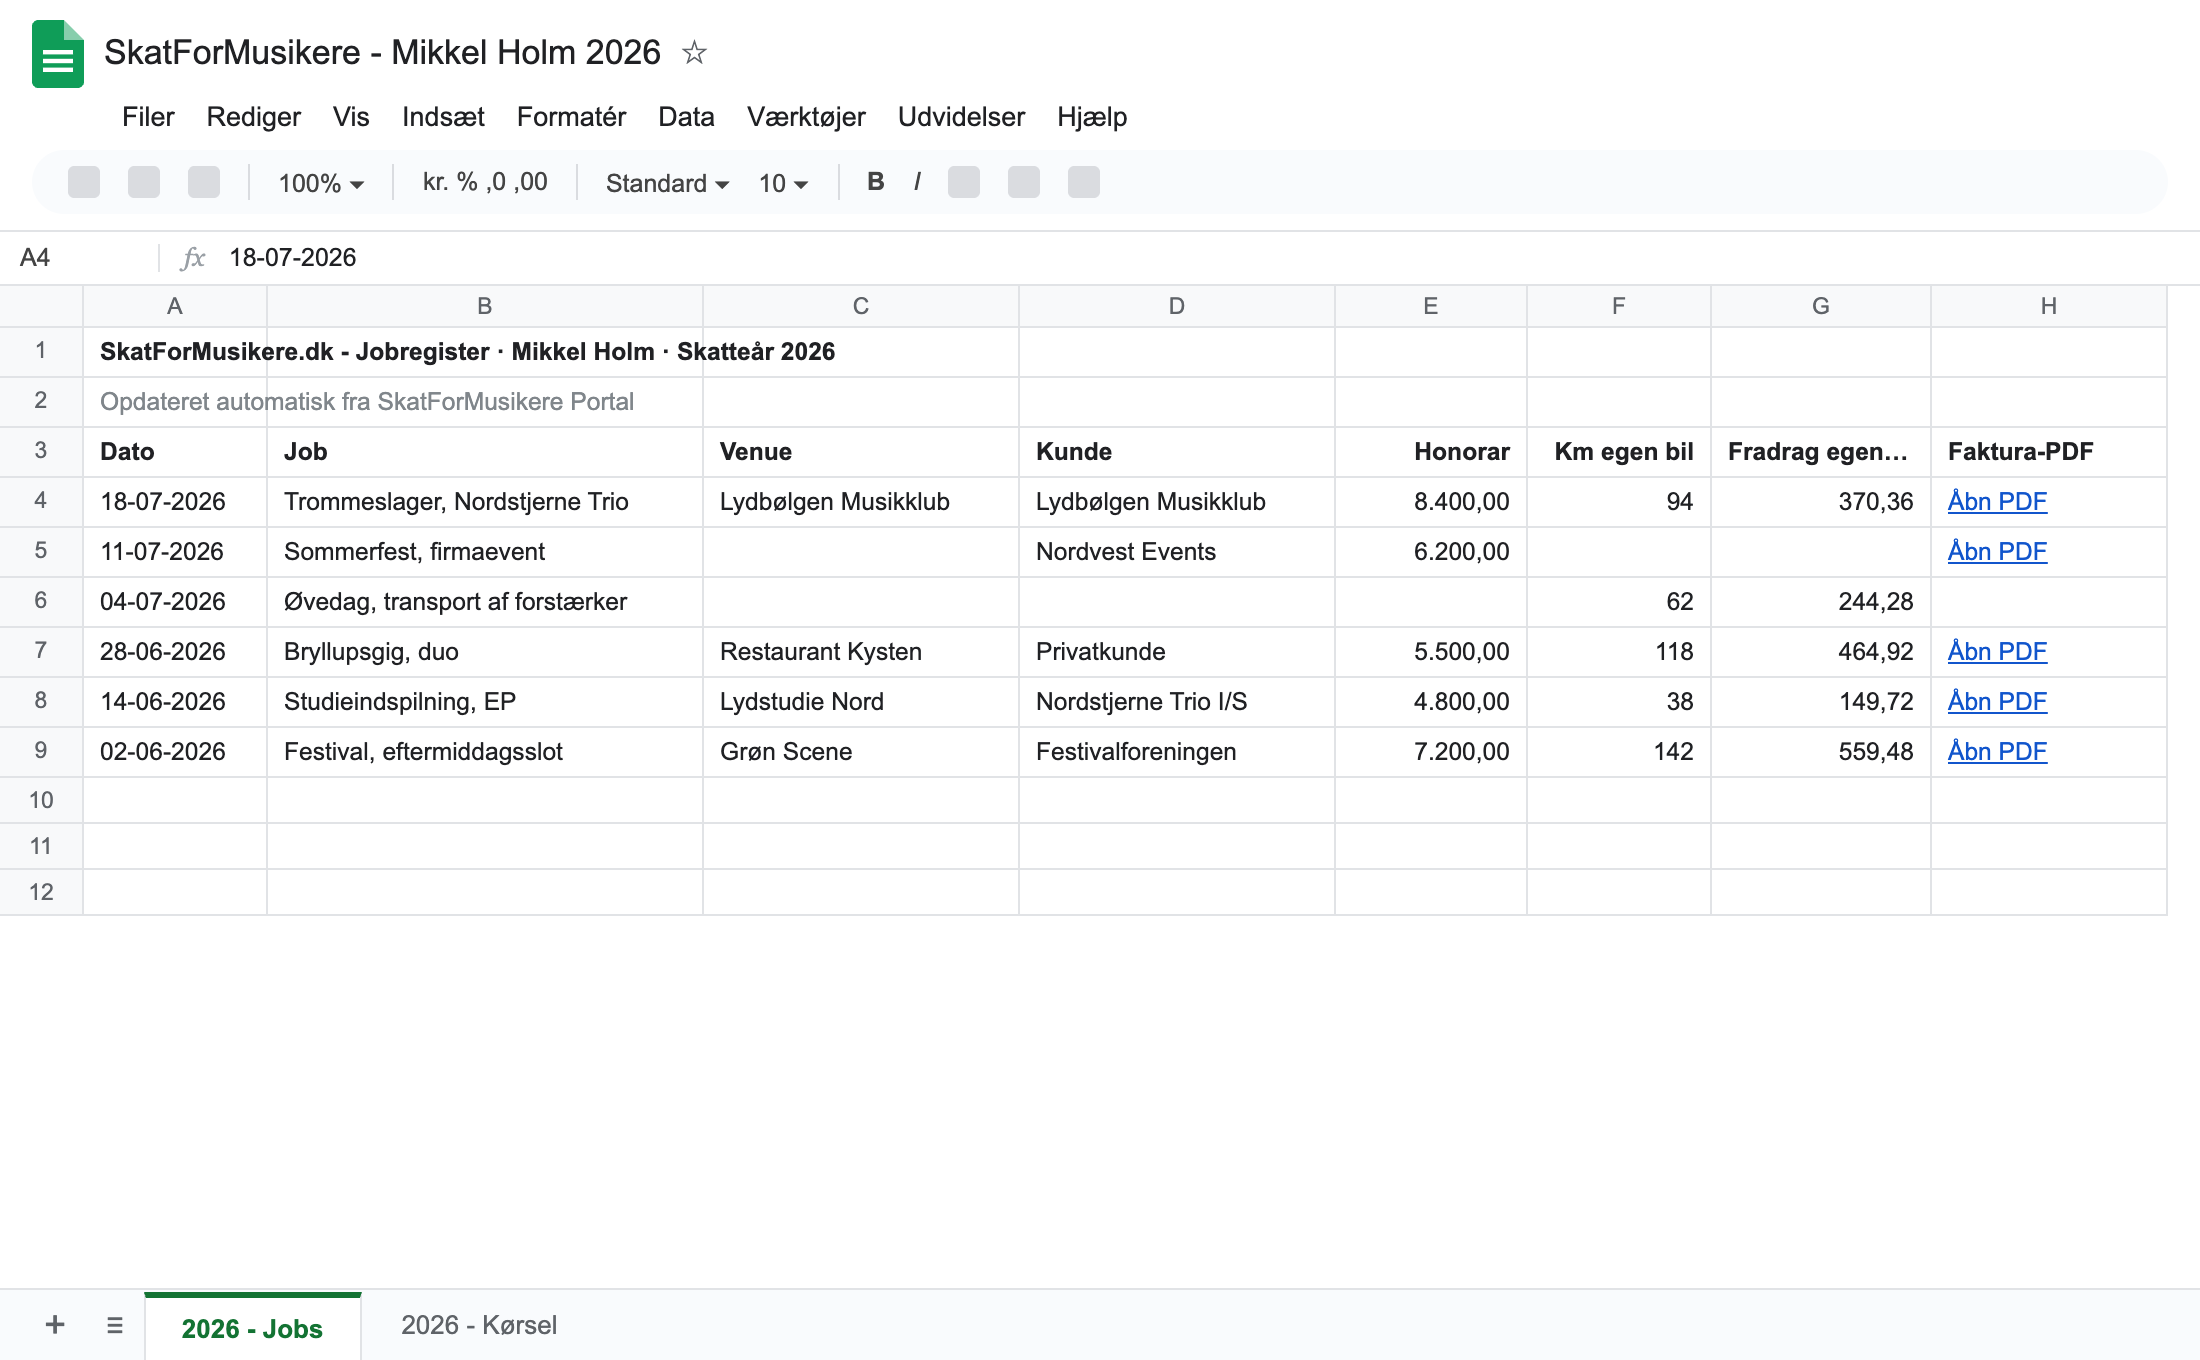Screen dimensions: 2200x1360
Task: Open PDF link for Bryllupsgig row
Action: [x=1997, y=652]
